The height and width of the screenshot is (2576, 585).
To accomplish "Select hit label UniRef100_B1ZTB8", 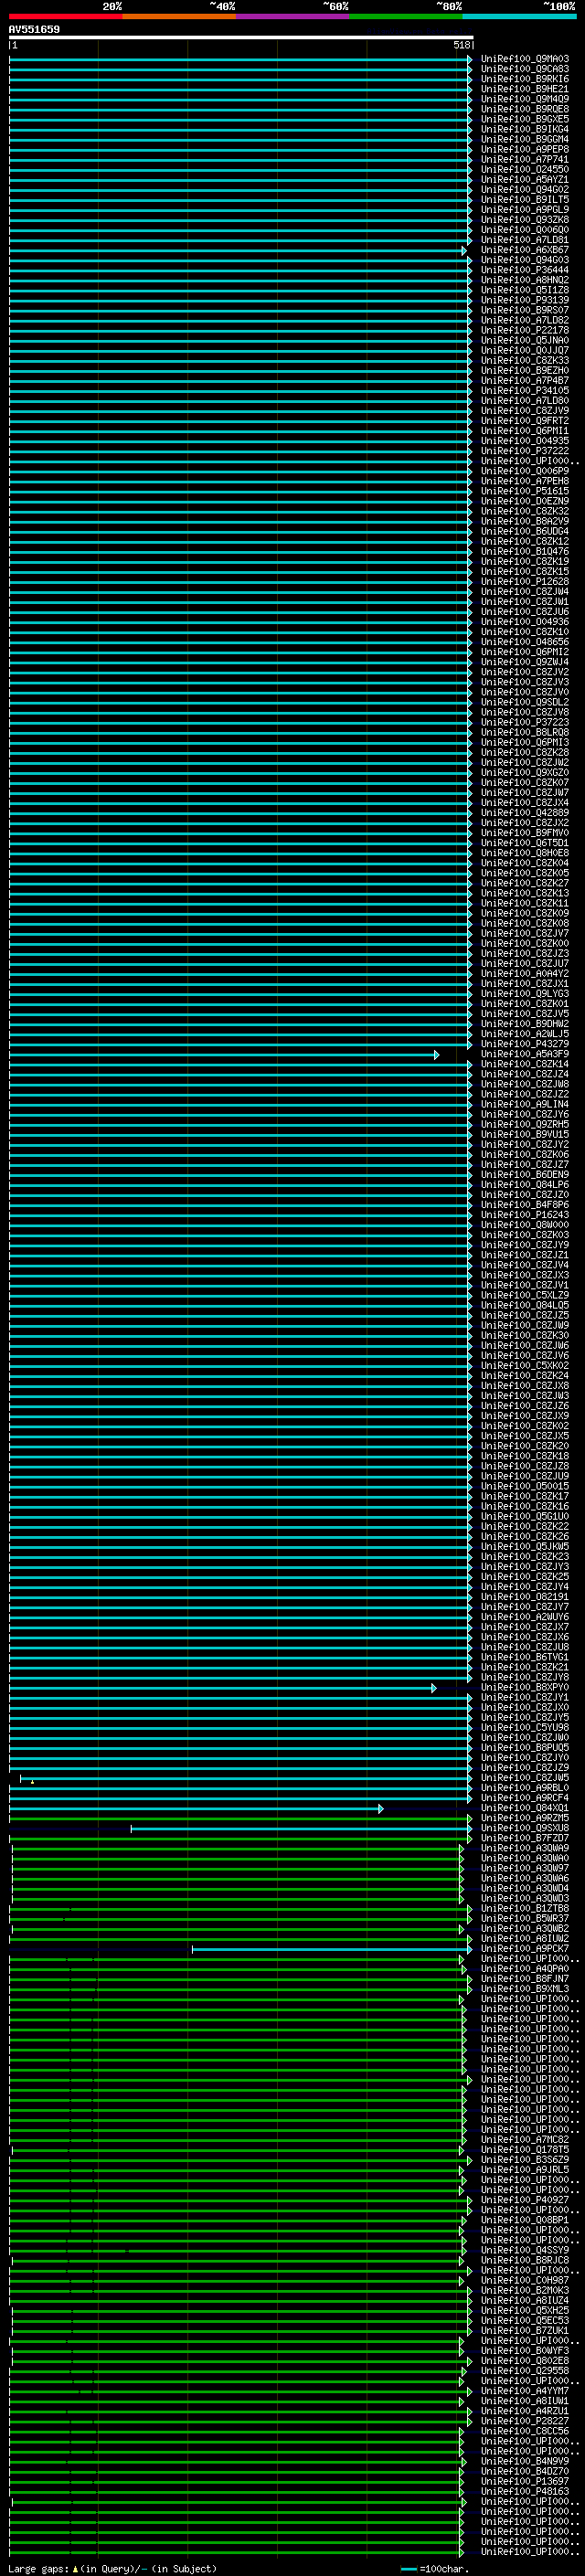I will (x=525, y=1909).
